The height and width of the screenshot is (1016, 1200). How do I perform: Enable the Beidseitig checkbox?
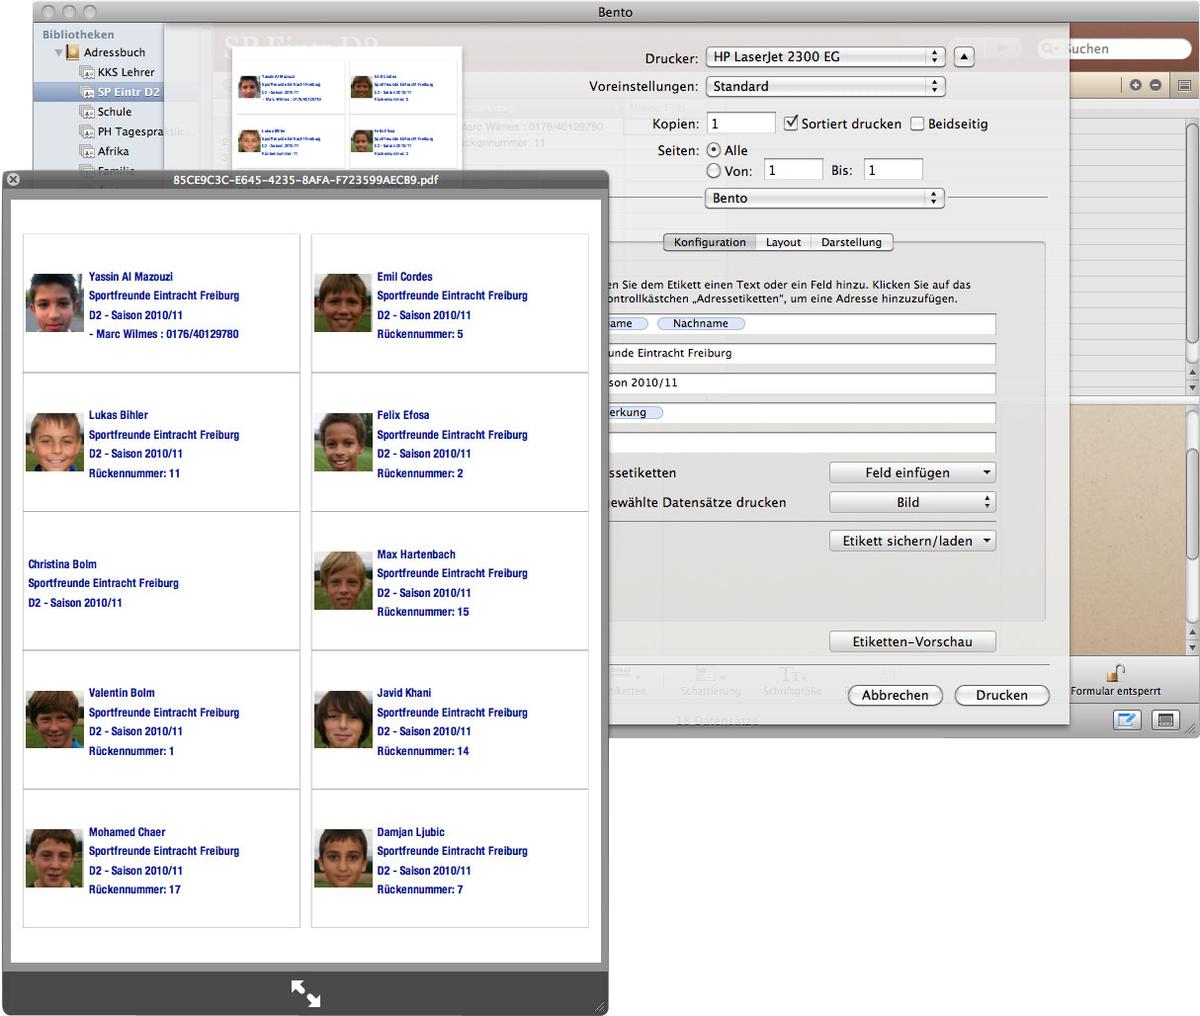tap(917, 124)
